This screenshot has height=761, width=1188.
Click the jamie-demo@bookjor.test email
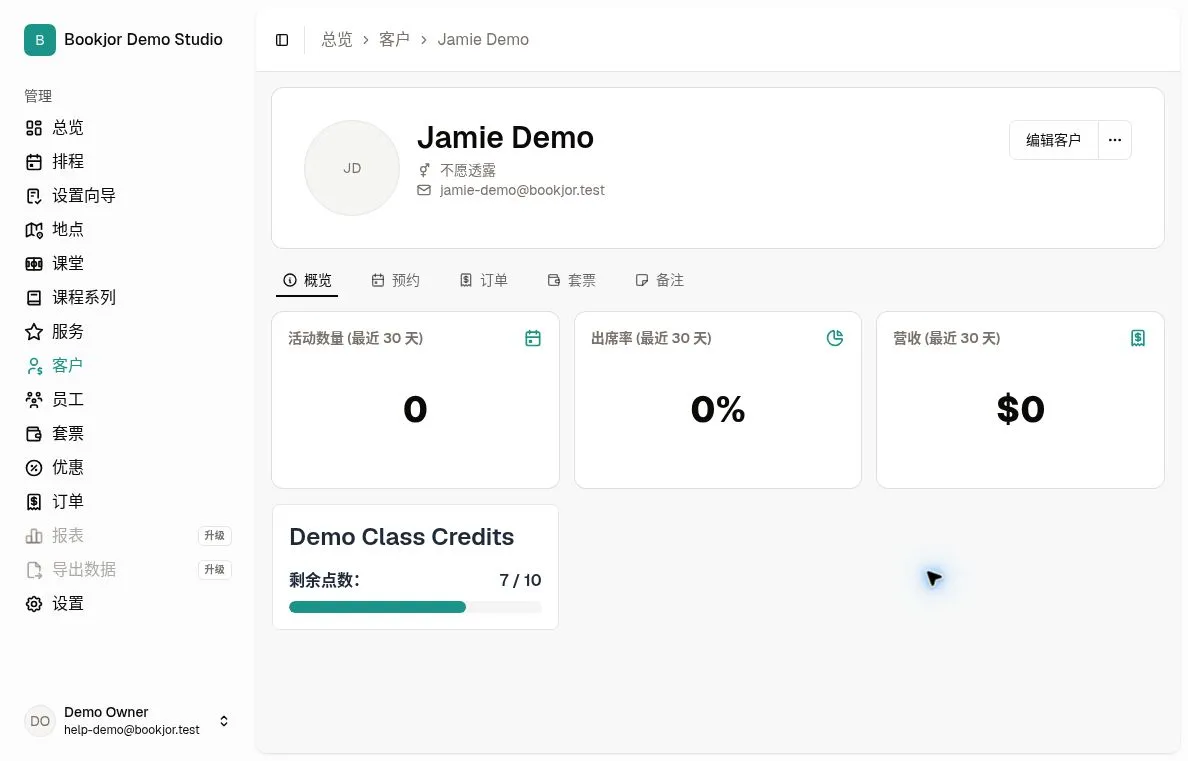click(x=522, y=190)
